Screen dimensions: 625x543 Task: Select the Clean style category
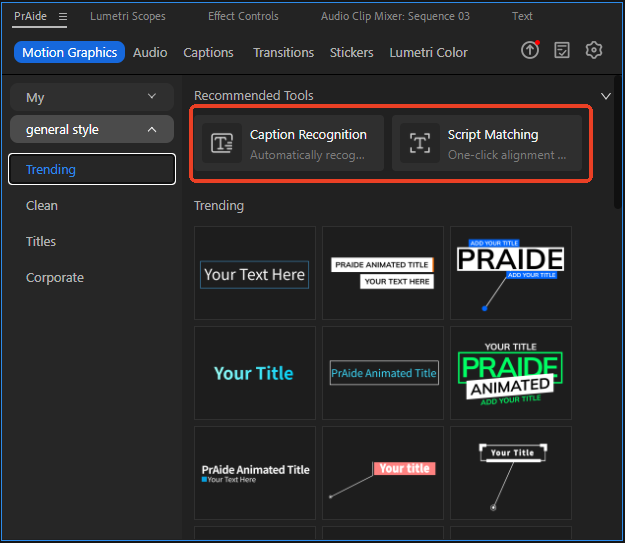point(42,205)
